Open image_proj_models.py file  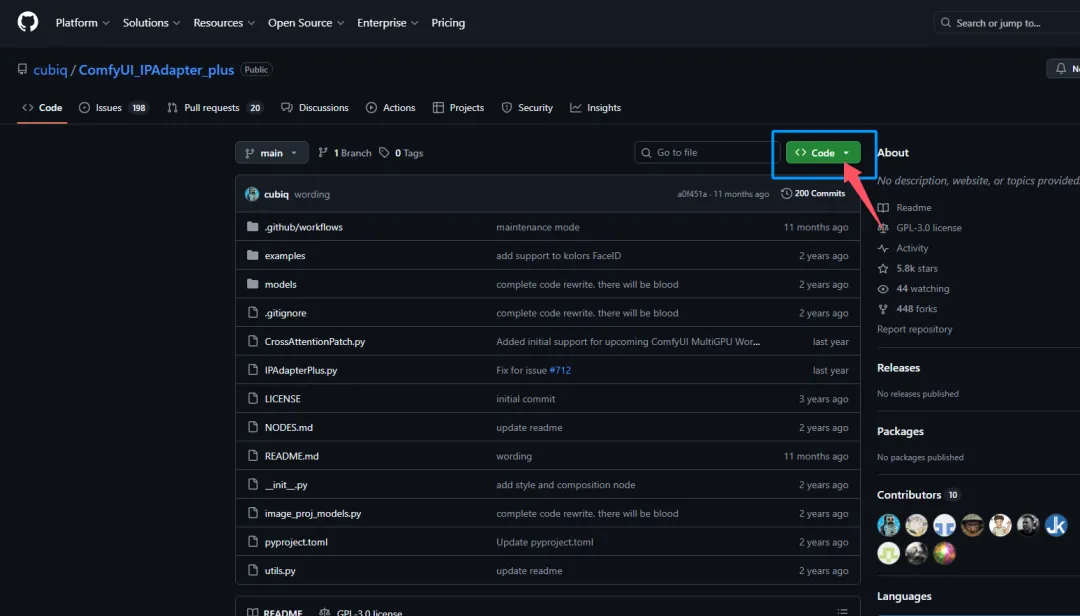[x=313, y=513]
